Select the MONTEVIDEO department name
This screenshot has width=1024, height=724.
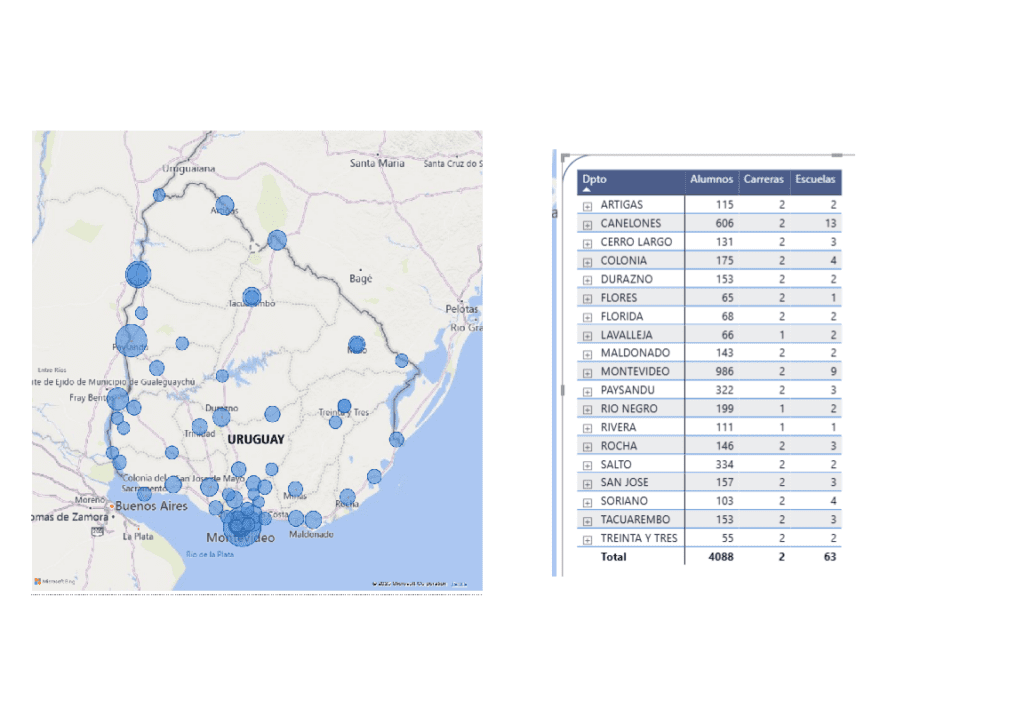pos(635,371)
